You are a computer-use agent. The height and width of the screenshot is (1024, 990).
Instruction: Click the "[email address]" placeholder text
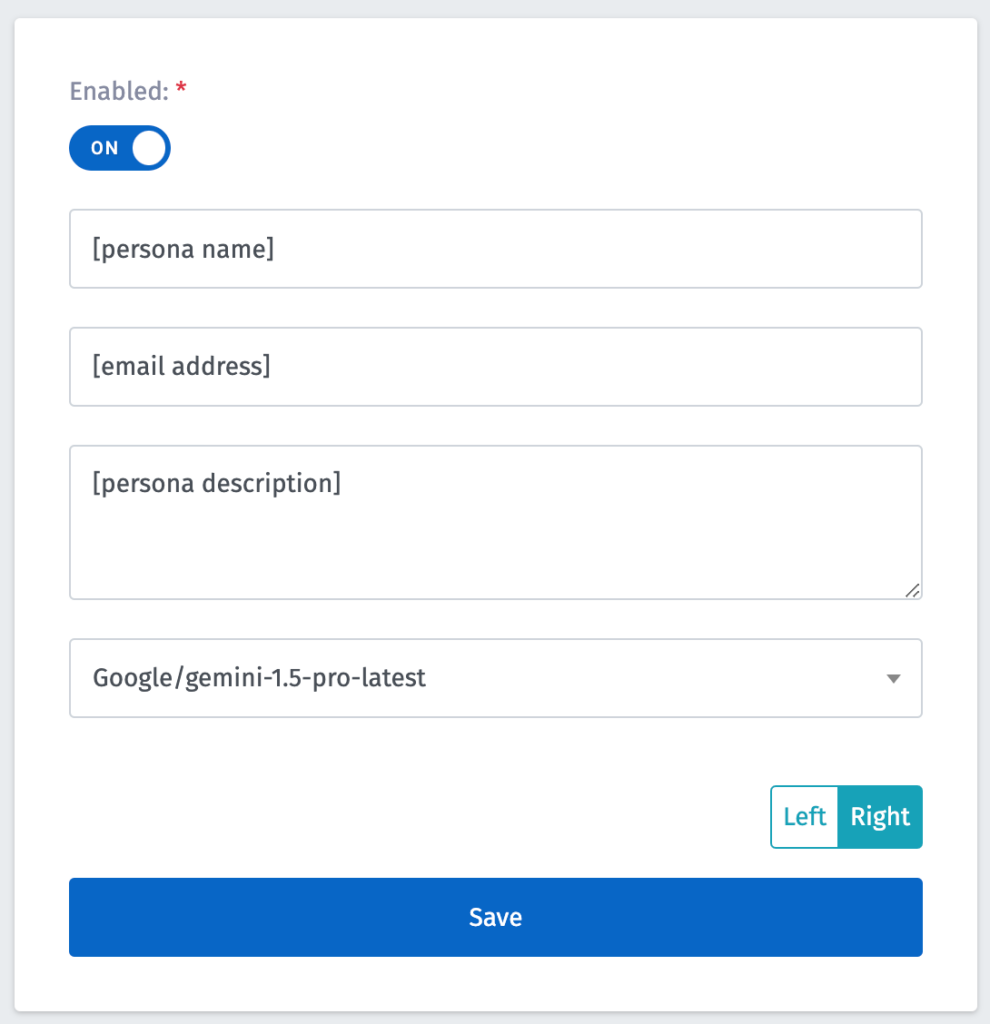pyautogui.click(x=181, y=367)
